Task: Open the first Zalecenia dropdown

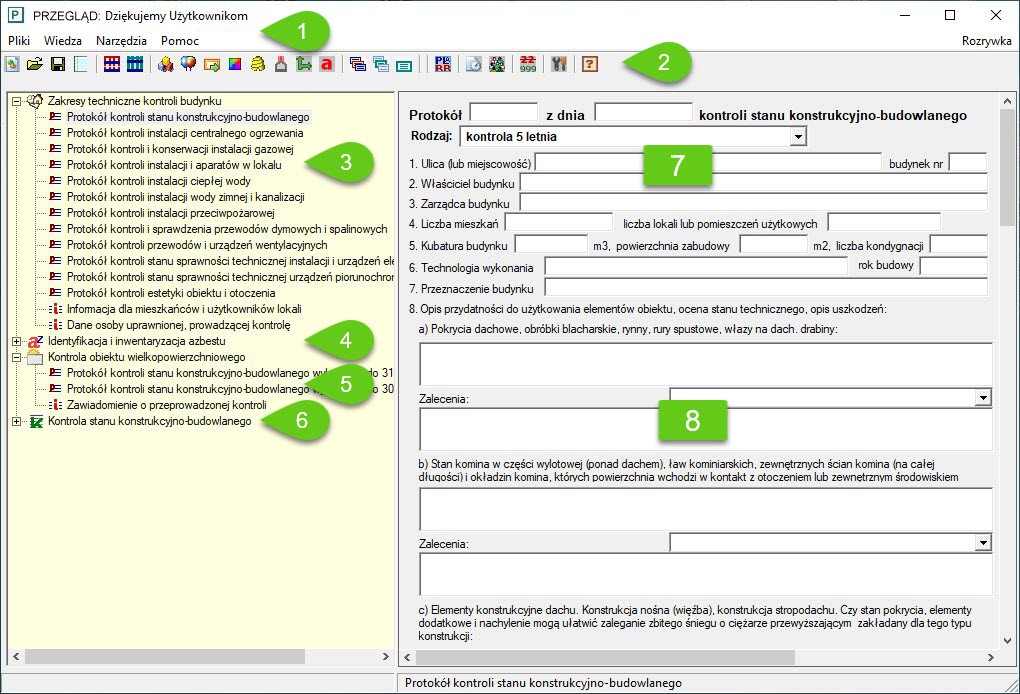Action: pyautogui.click(x=982, y=398)
